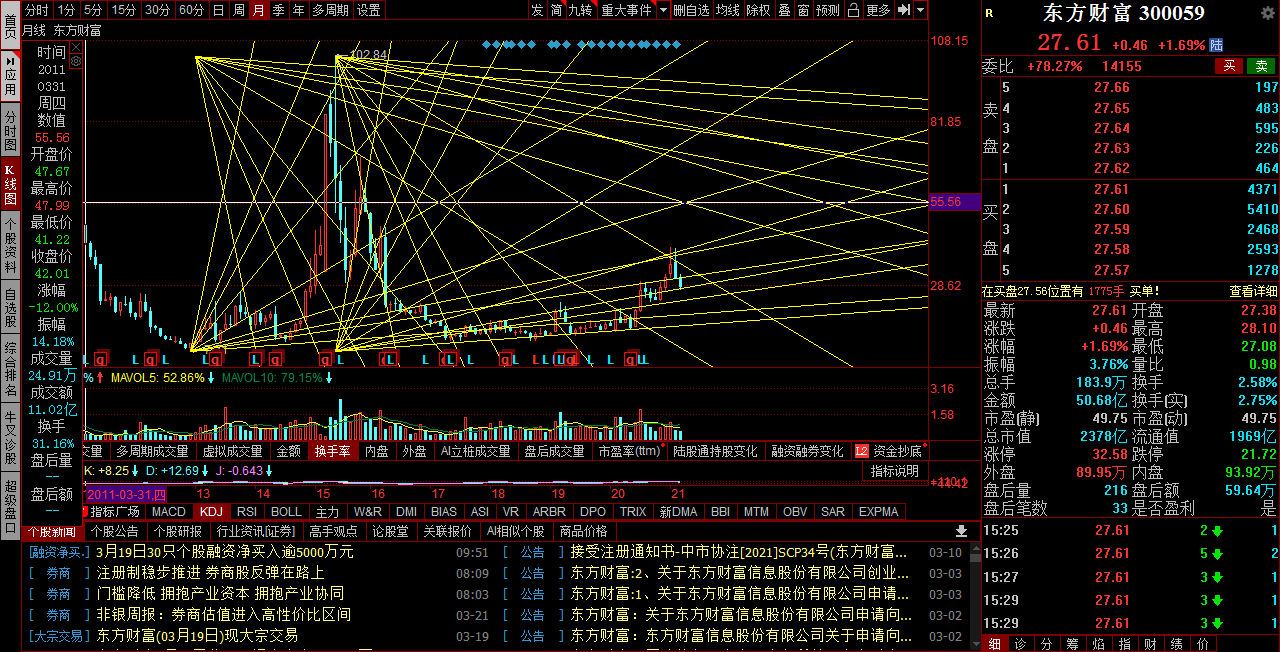This screenshot has height=652, width=1280.
Task: Open 牛叉诊股 in the left sidebar
Action: (x=10, y=436)
